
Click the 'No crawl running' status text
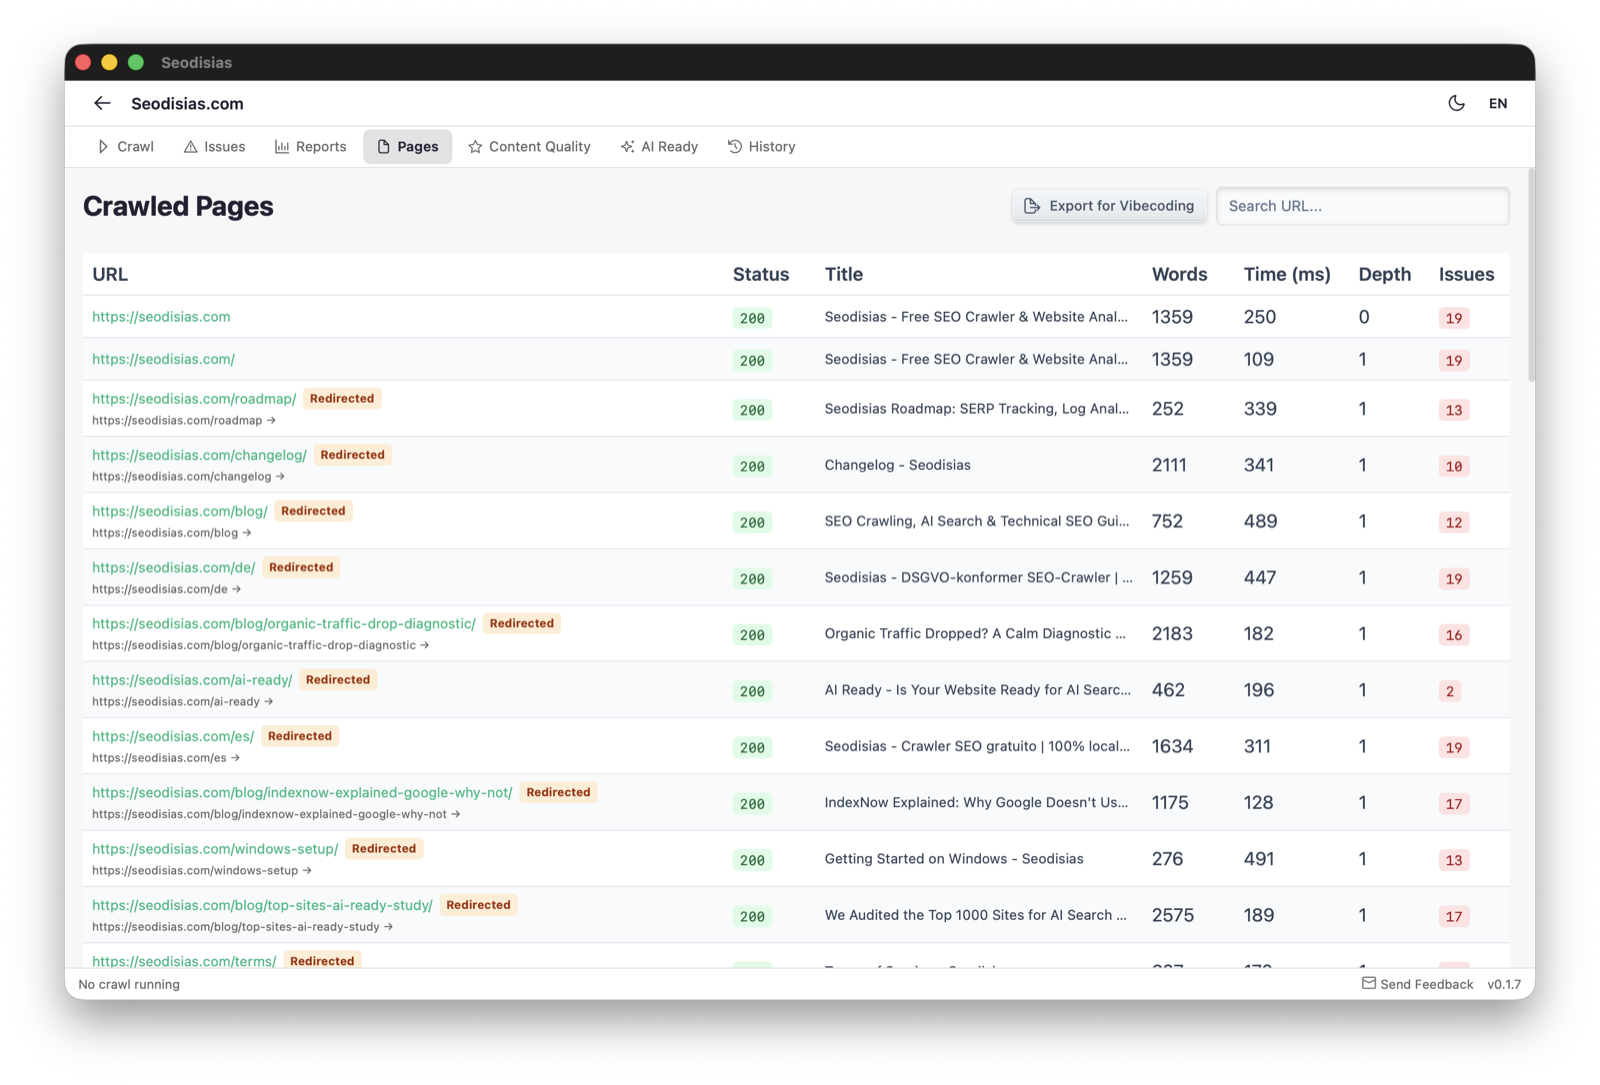tap(129, 984)
